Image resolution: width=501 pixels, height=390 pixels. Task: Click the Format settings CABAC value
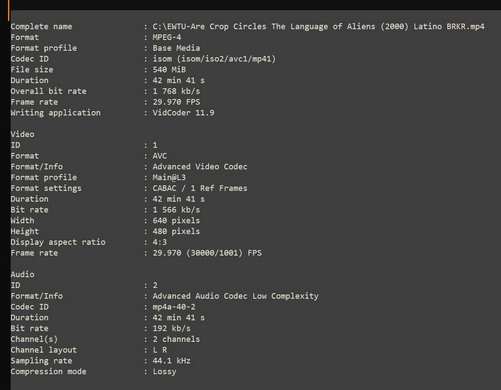200,188
